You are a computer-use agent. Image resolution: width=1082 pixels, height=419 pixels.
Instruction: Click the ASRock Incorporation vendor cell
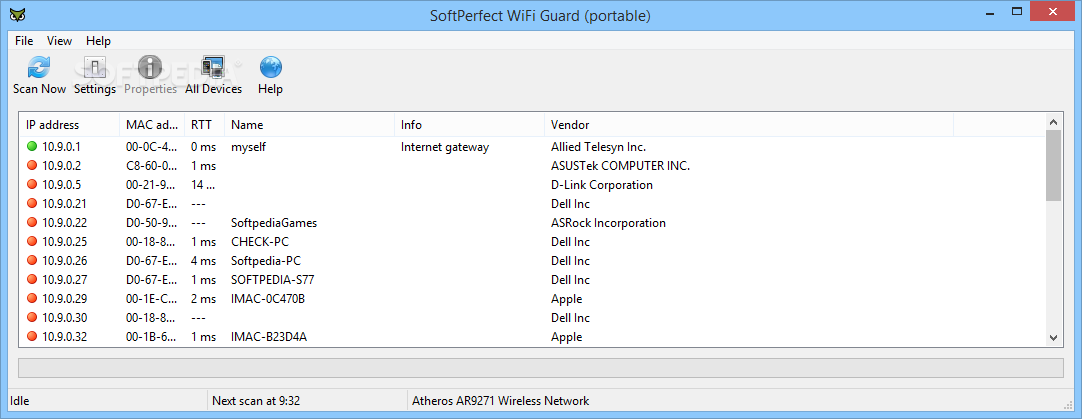(608, 223)
